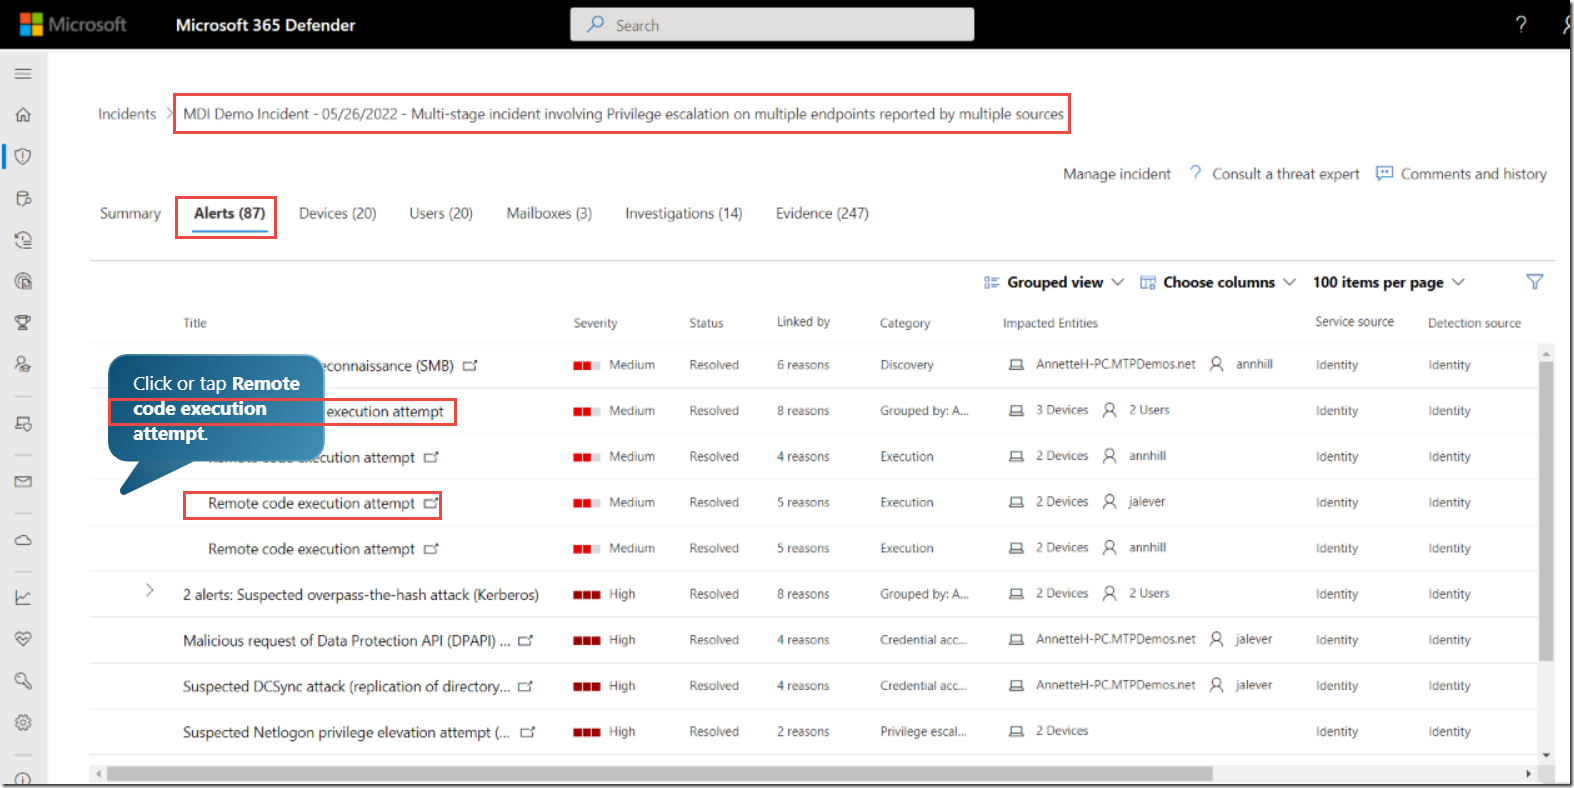Click the Microsoft 365 Defender title
This screenshot has width=1574, height=788.
265,25
